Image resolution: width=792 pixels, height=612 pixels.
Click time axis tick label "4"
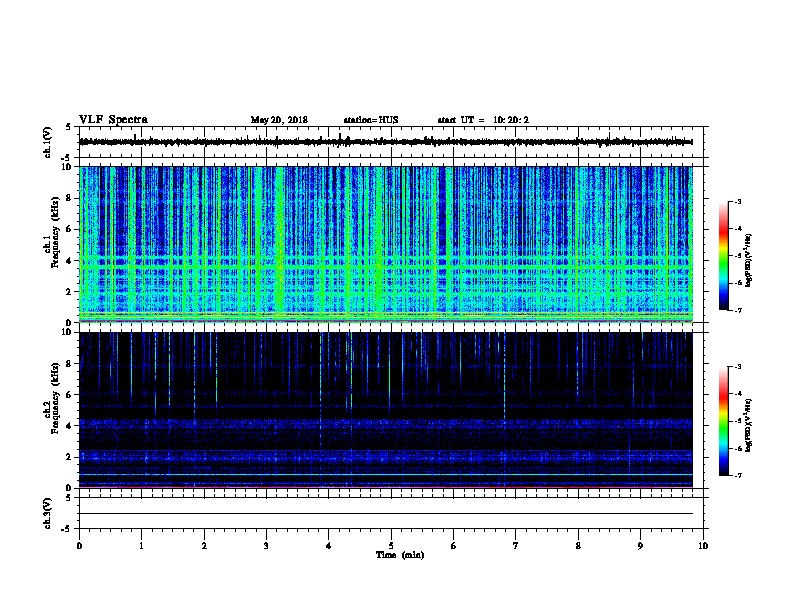coord(329,546)
